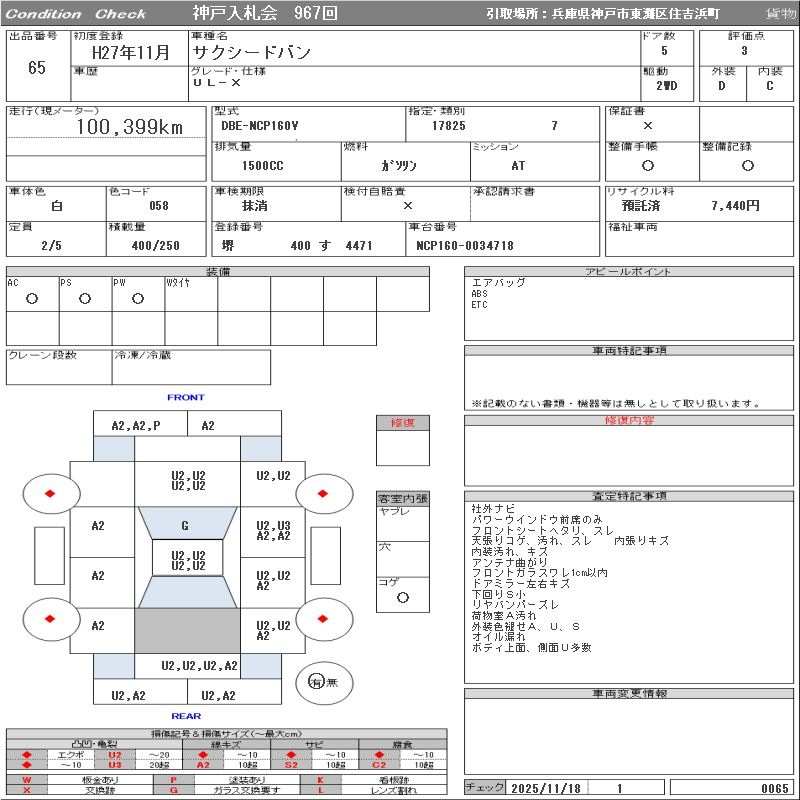Toggle the AC equipment circle mark
Viewport: 800px width, 800px height.
[32, 299]
